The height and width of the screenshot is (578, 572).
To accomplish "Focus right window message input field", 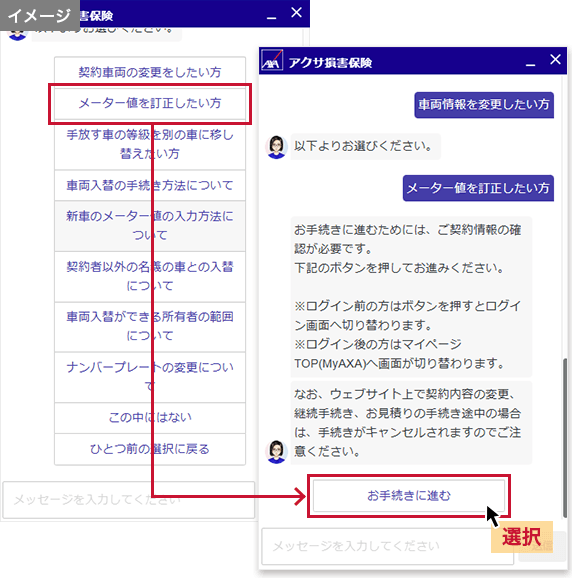I will click(387, 546).
